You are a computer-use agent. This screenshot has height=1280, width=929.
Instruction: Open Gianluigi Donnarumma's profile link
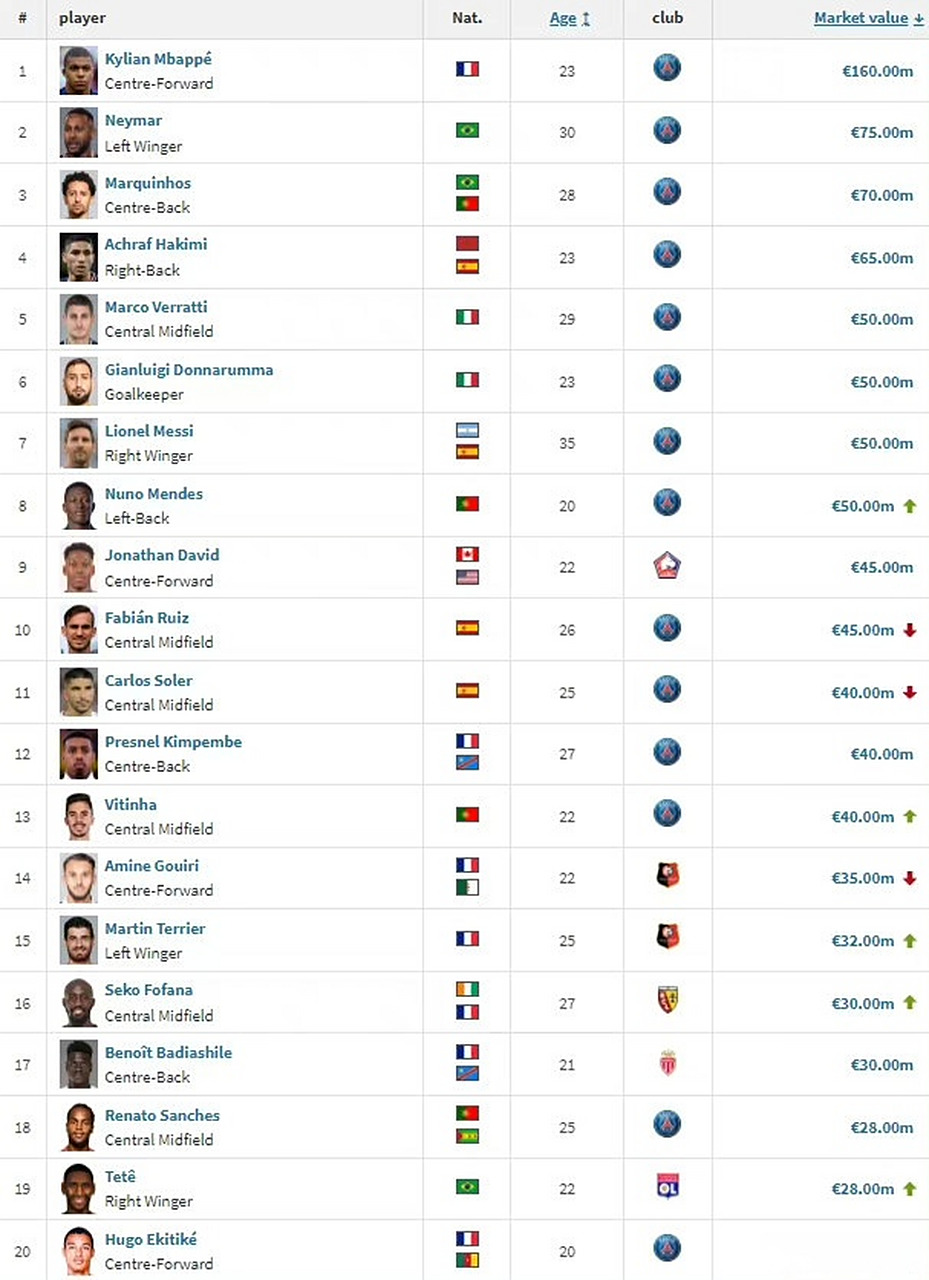[x=188, y=369]
